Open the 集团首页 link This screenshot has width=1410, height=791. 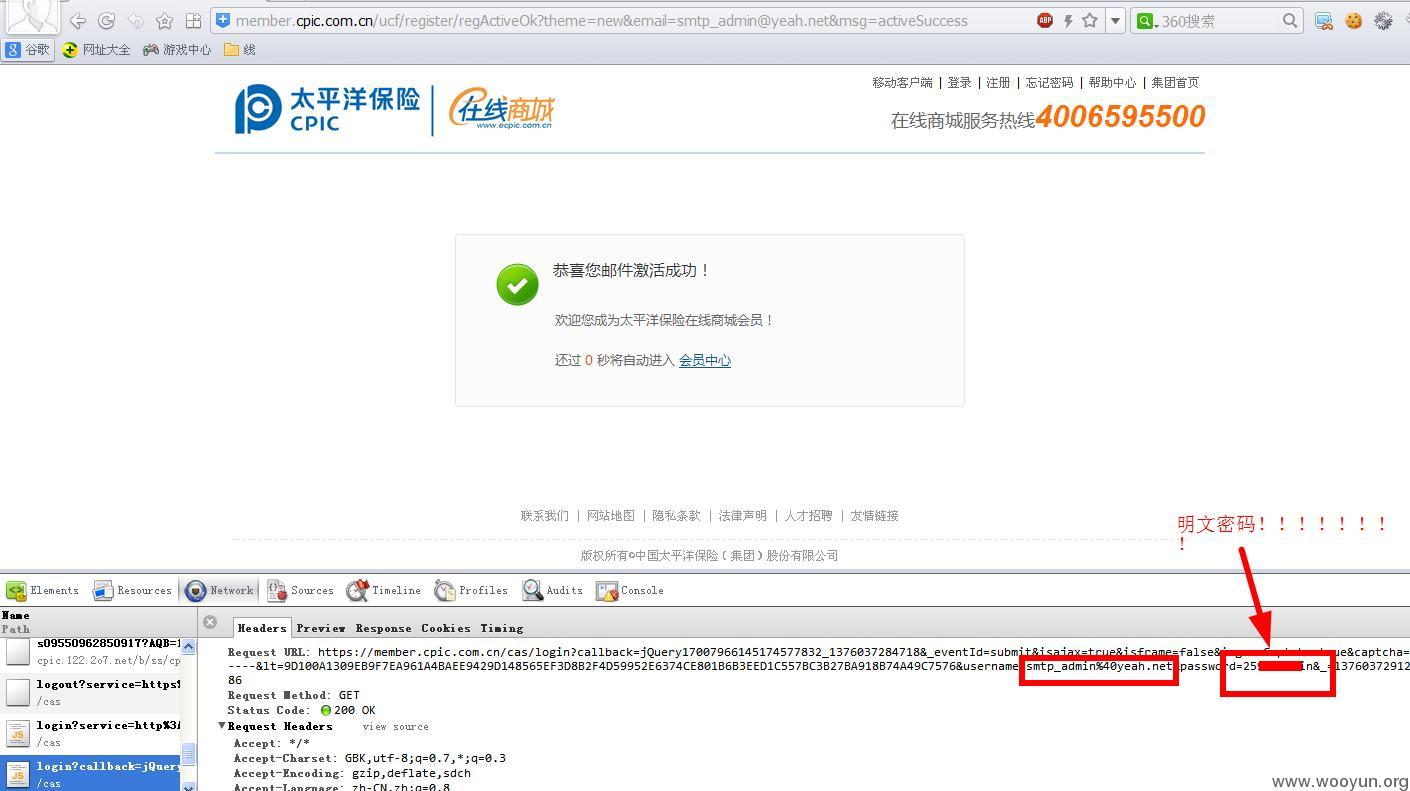1175,83
